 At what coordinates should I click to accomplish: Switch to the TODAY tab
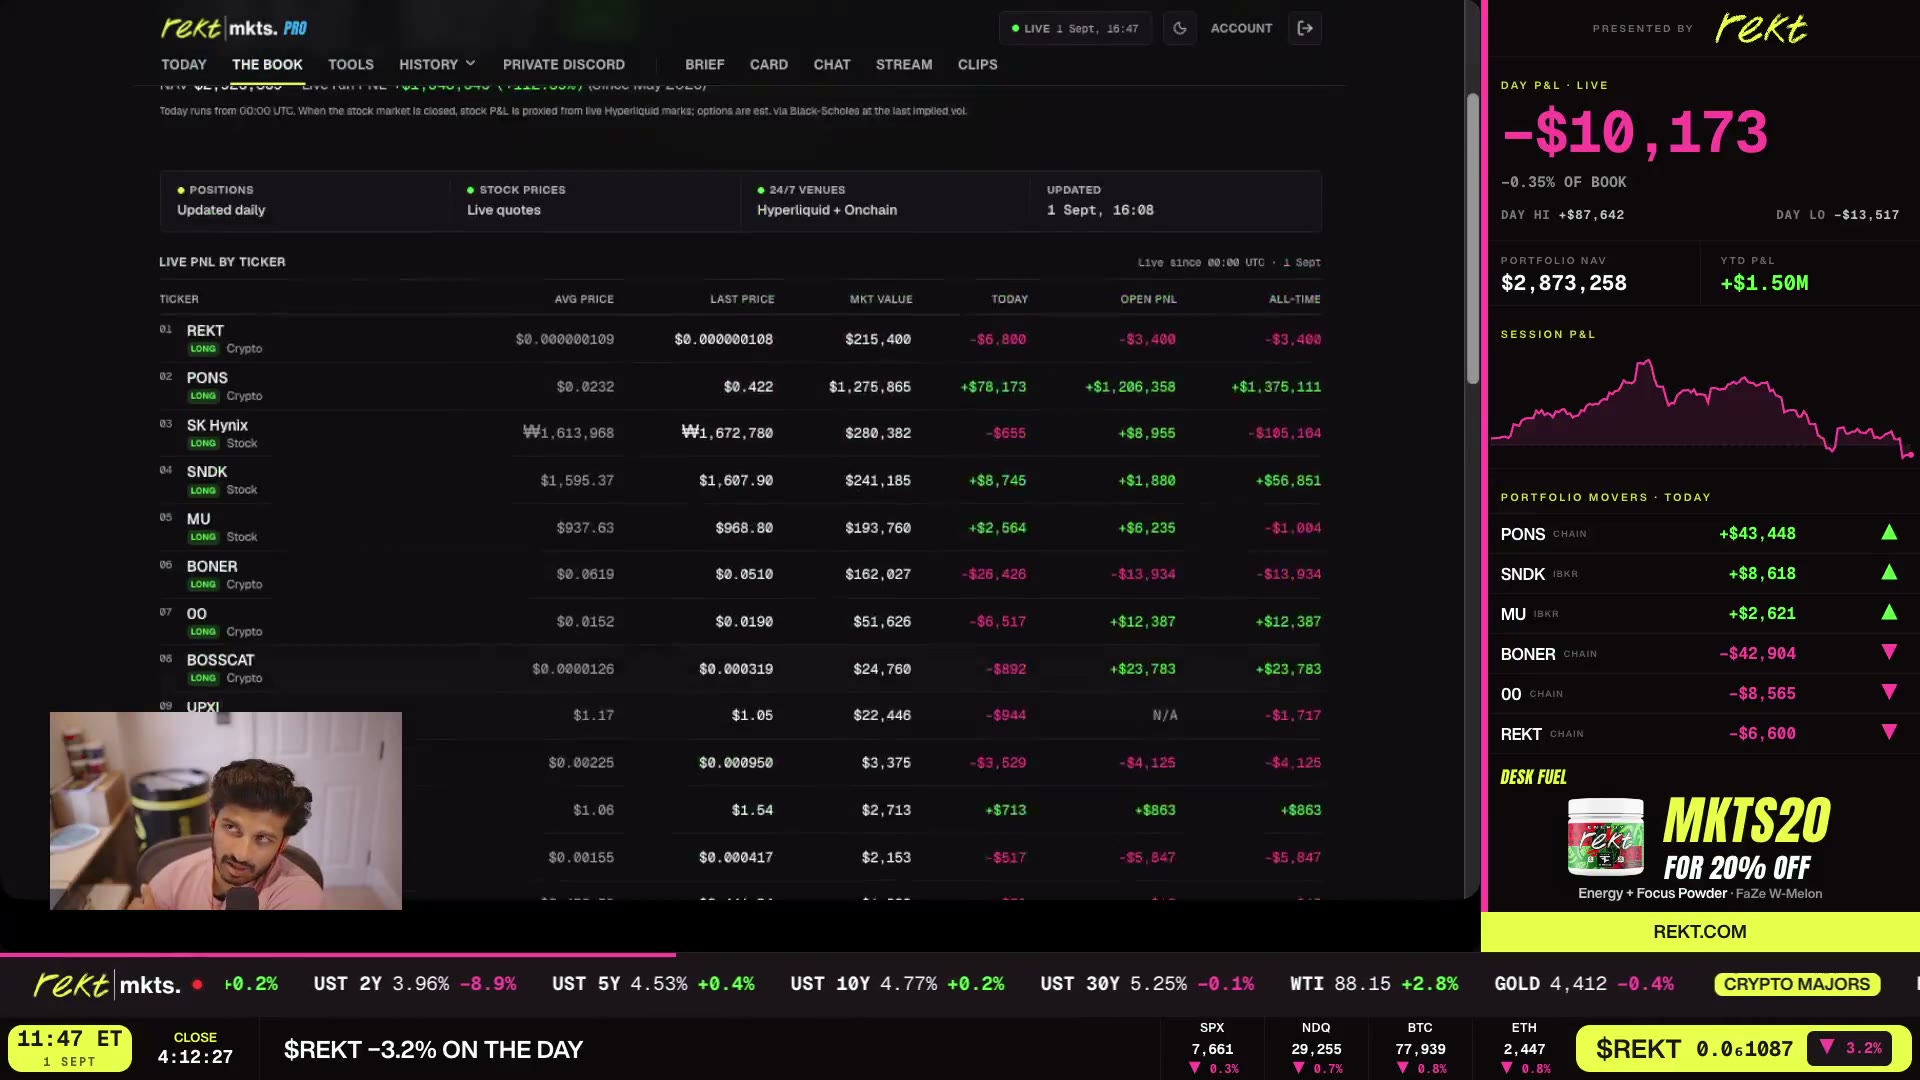click(184, 64)
